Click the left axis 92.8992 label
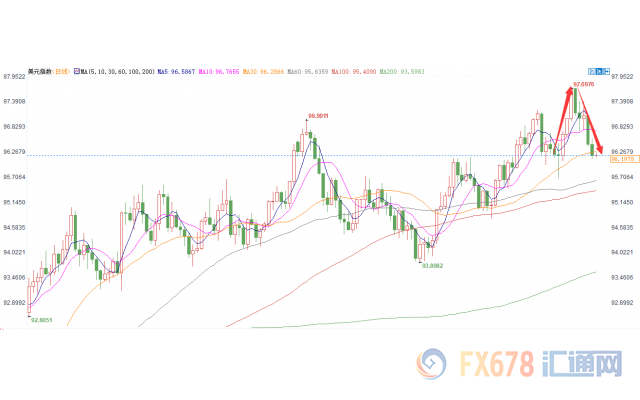 click(x=14, y=303)
